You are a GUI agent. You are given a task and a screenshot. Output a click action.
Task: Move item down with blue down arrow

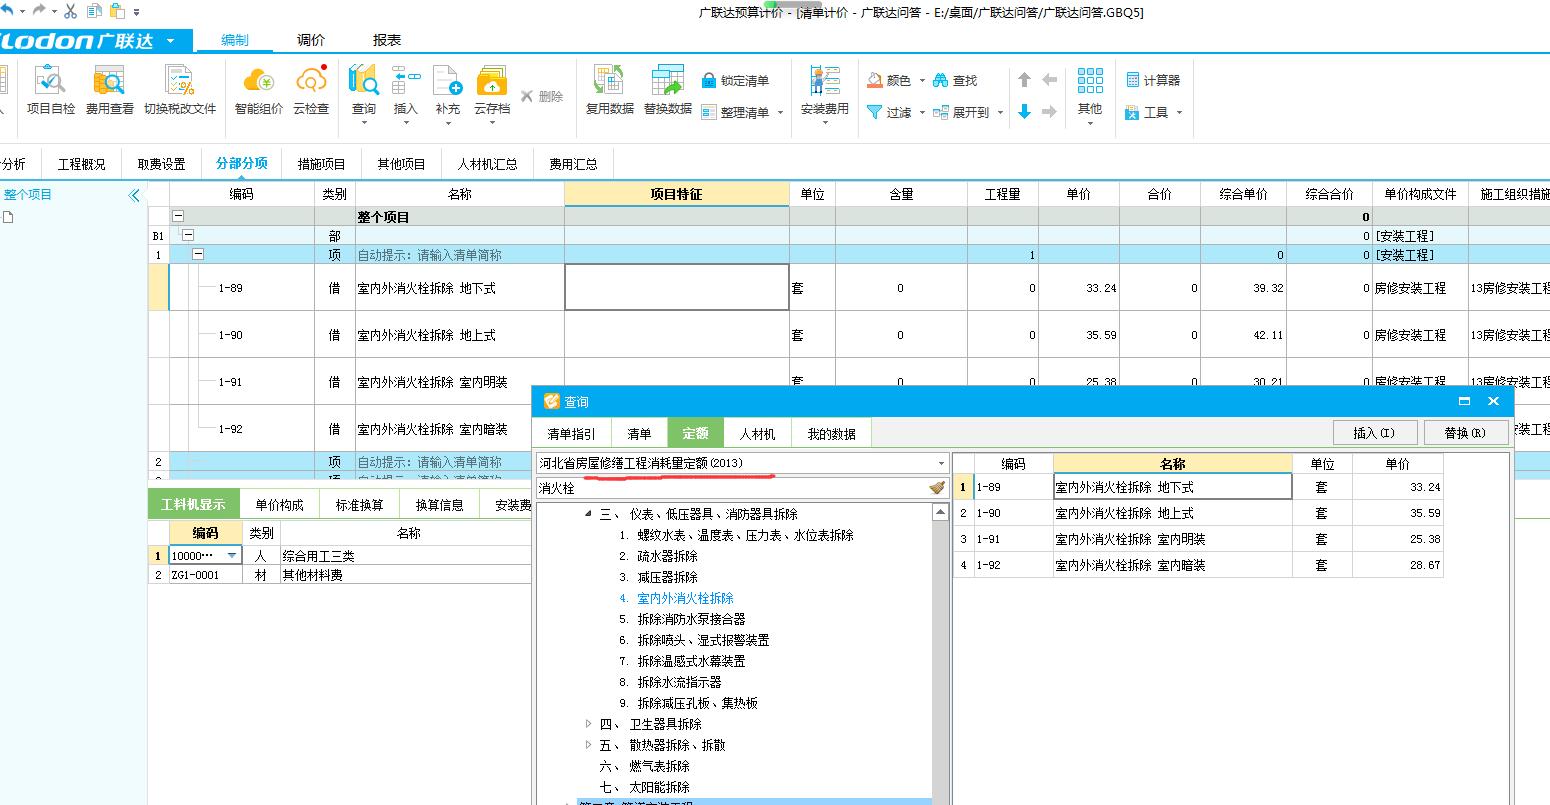point(1024,112)
